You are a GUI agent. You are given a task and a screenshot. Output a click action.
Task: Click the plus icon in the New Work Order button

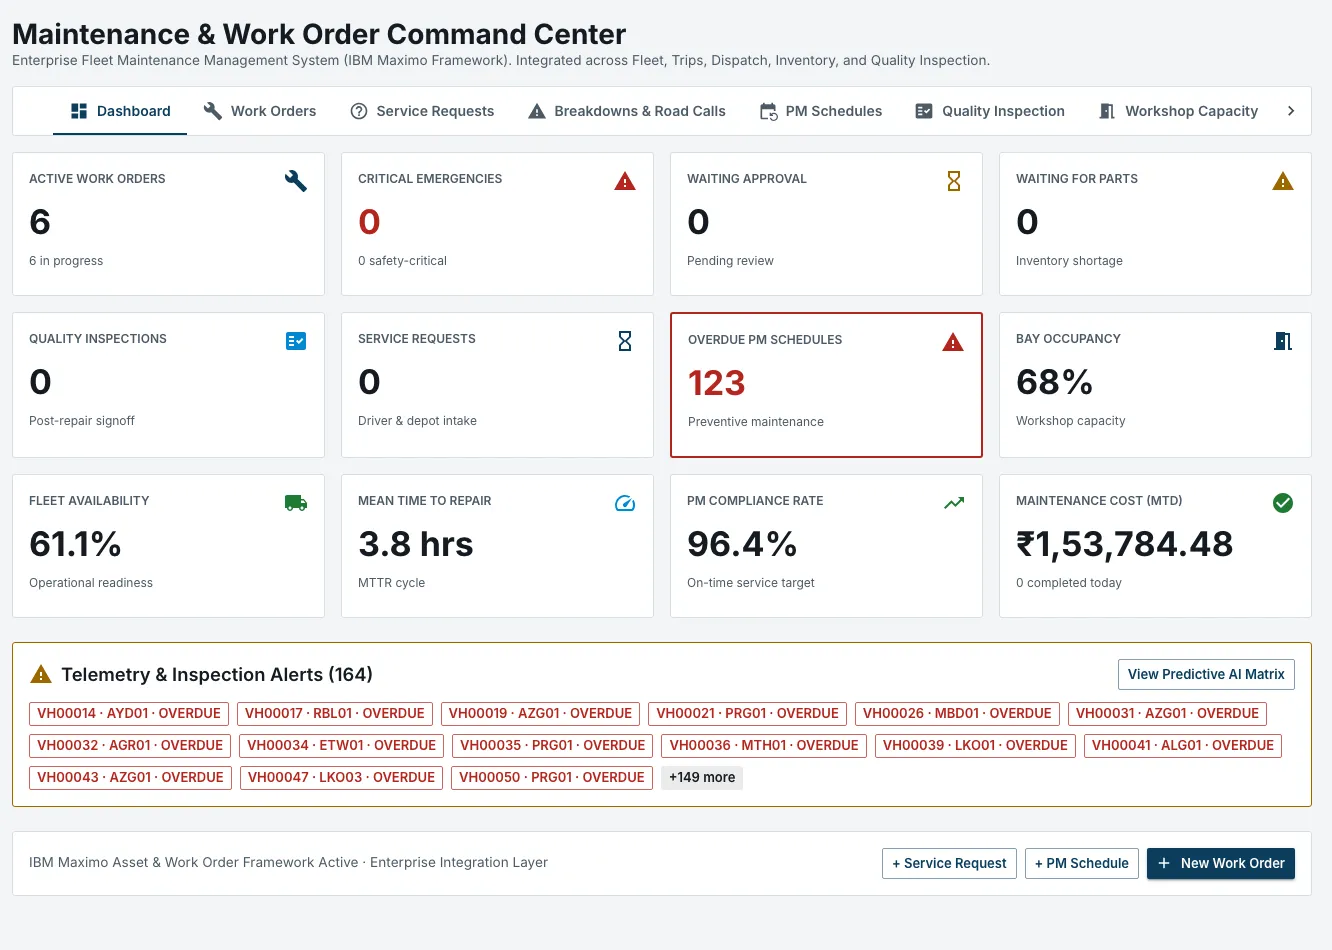pyautogui.click(x=1164, y=863)
